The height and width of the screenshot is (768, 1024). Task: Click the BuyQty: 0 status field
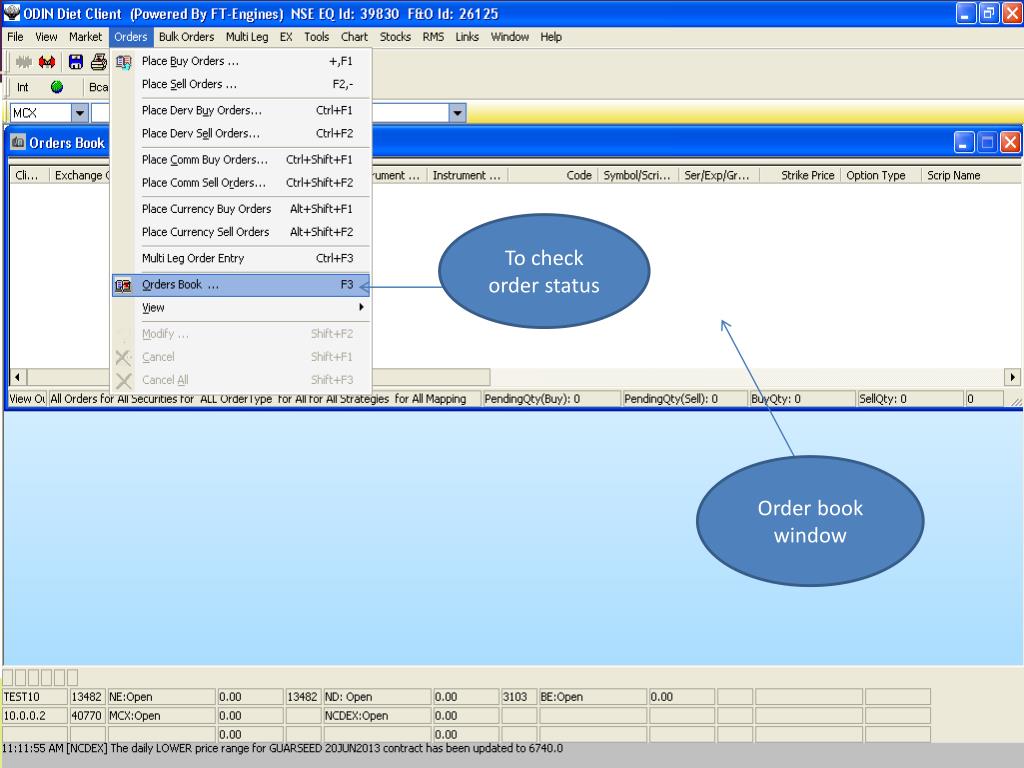pyautogui.click(x=802, y=398)
